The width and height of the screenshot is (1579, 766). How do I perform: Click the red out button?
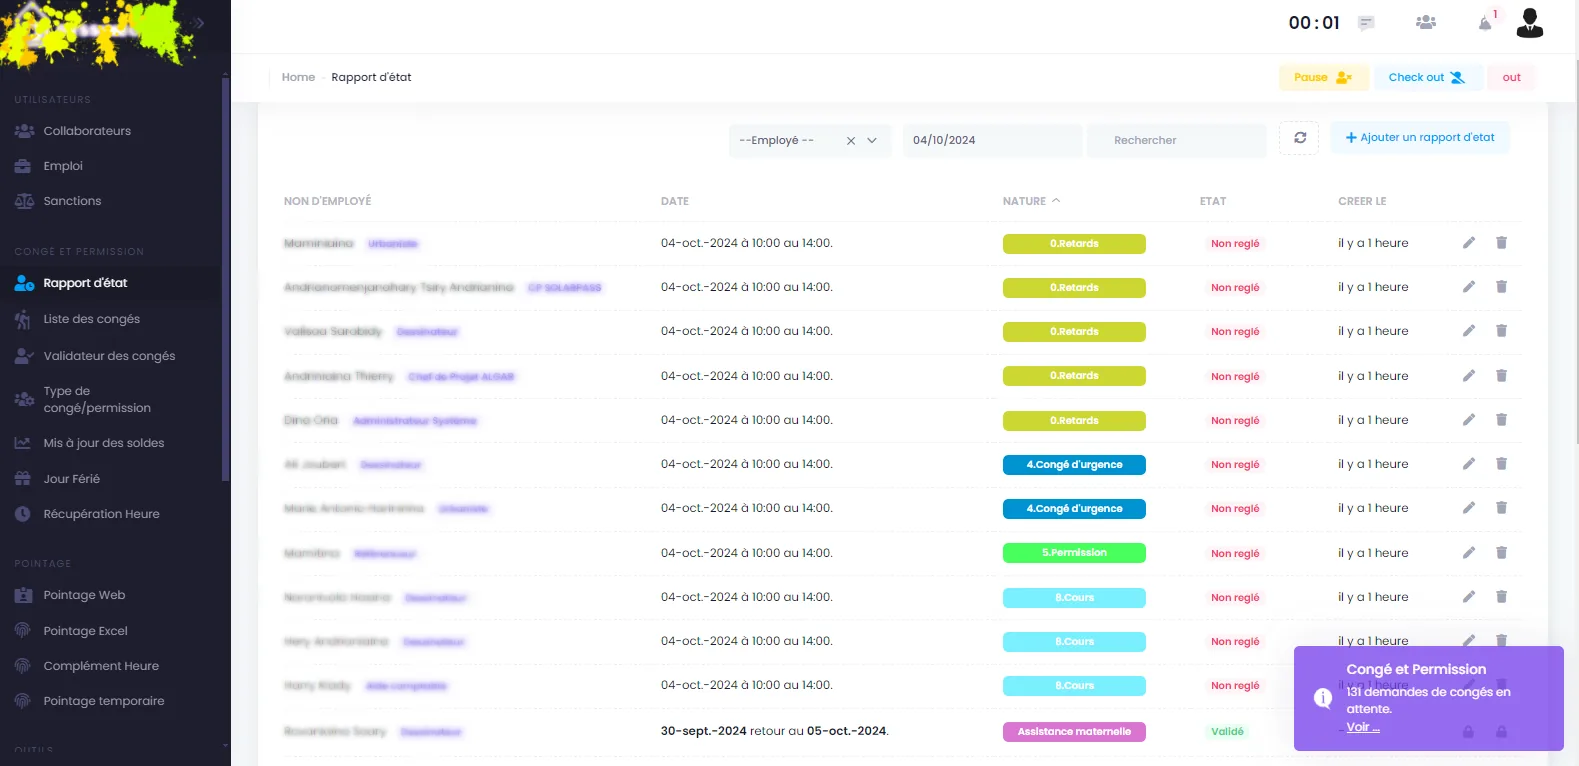click(x=1511, y=77)
